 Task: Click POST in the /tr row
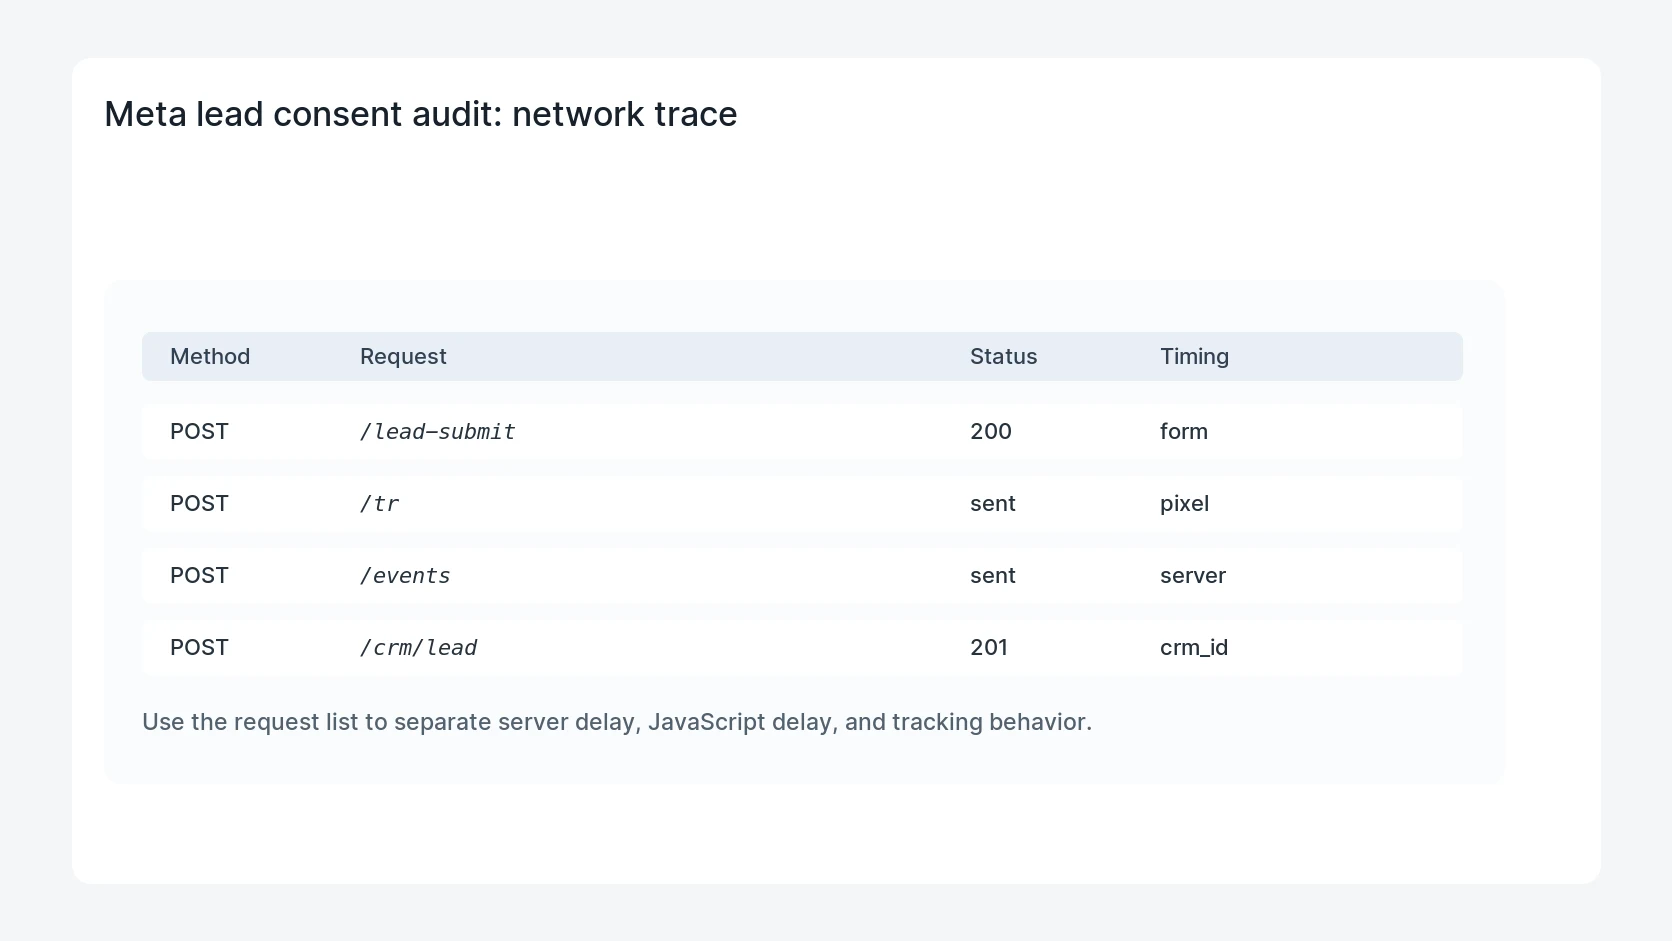tap(199, 503)
